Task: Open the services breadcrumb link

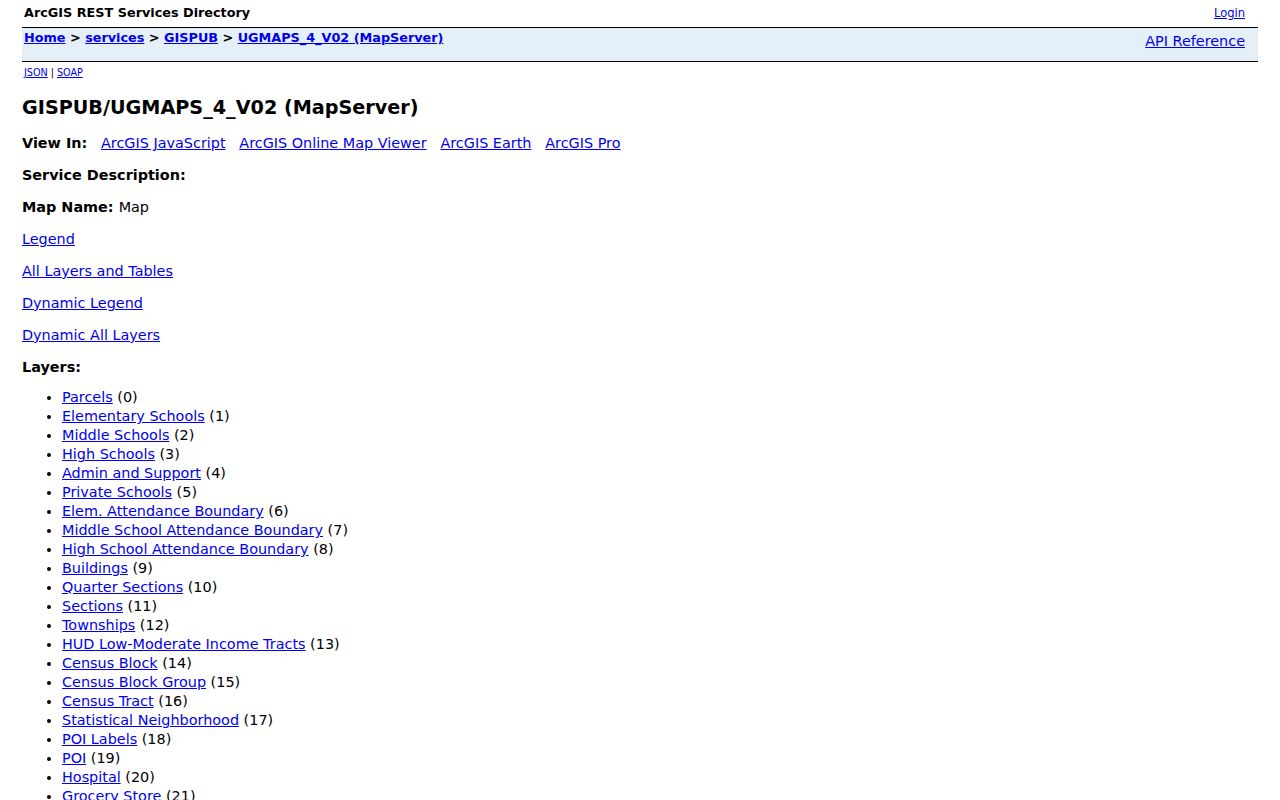Action: click(x=115, y=38)
